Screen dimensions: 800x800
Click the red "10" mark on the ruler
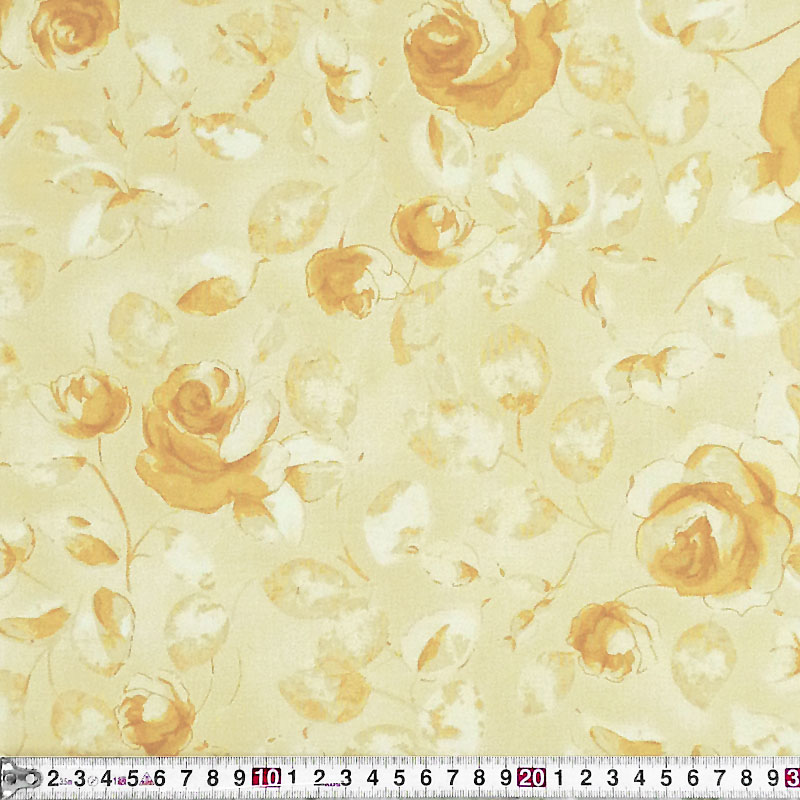266,778
